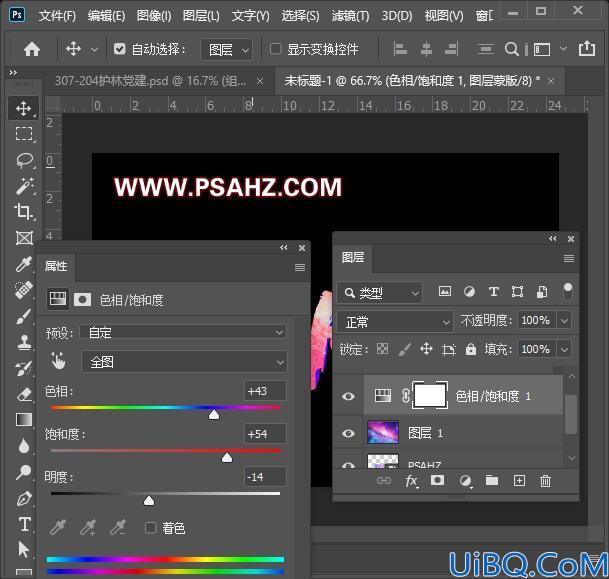609x579 pixels.
Task: Open the Move tool preset picker arrow
Action: pyautogui.click(x=94, y=50)
